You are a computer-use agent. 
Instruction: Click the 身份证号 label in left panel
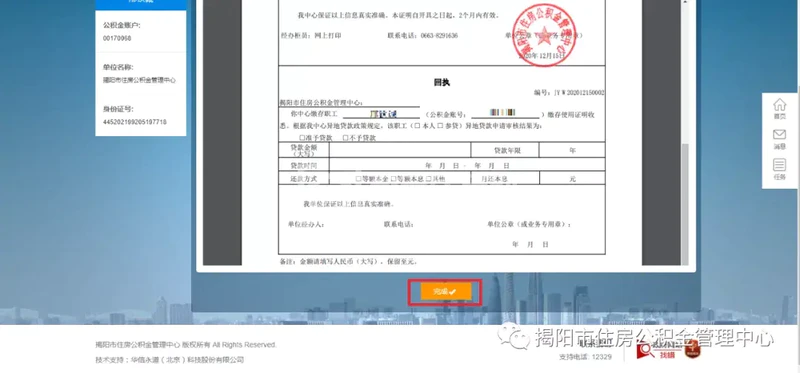[118, 109]
